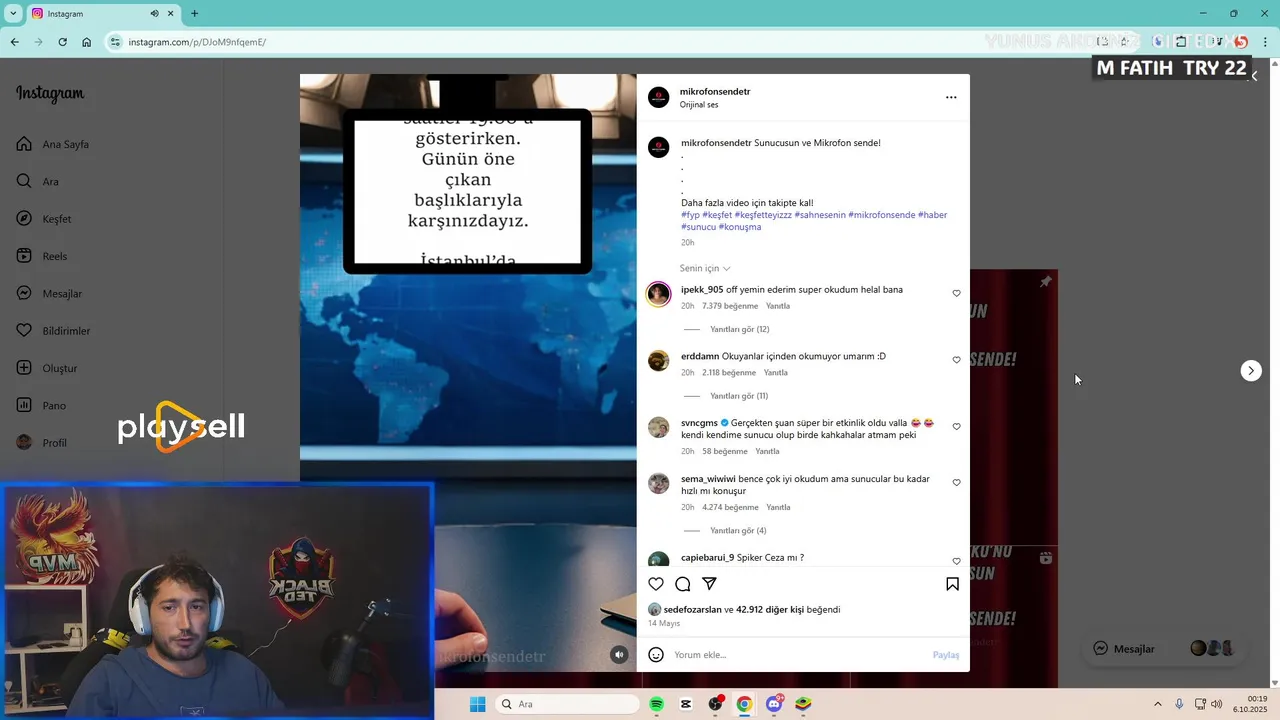The image size is (1280, 720).
Task: Open sema_wiwiwi's profile picture
Action: 658,483
